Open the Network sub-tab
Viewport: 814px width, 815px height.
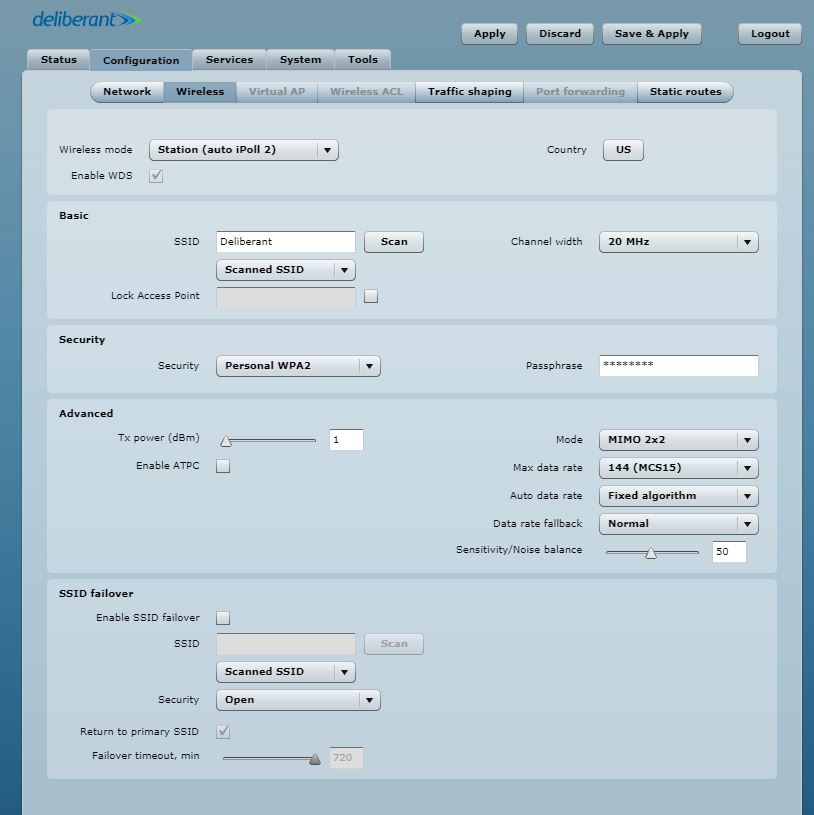127,92
